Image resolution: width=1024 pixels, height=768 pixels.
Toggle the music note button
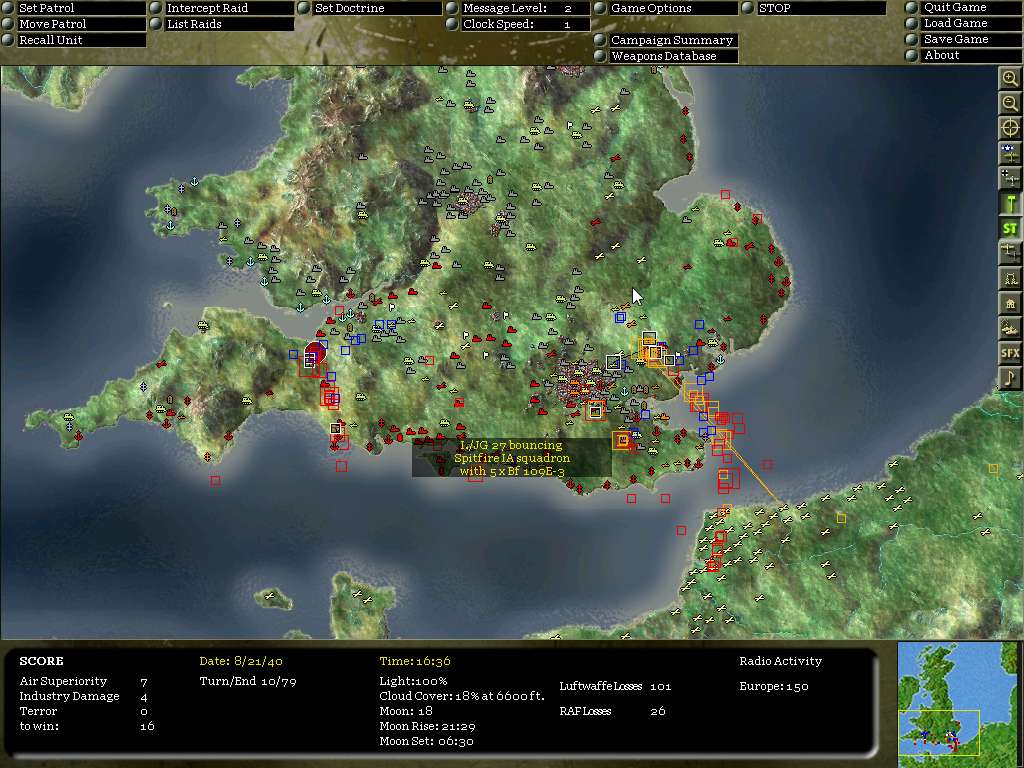[x=1010, y=377]
